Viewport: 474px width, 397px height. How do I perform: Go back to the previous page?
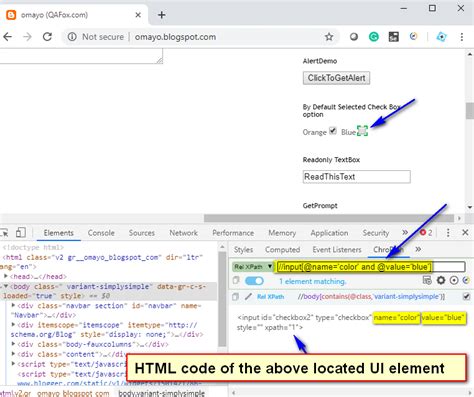coord(7,37)
